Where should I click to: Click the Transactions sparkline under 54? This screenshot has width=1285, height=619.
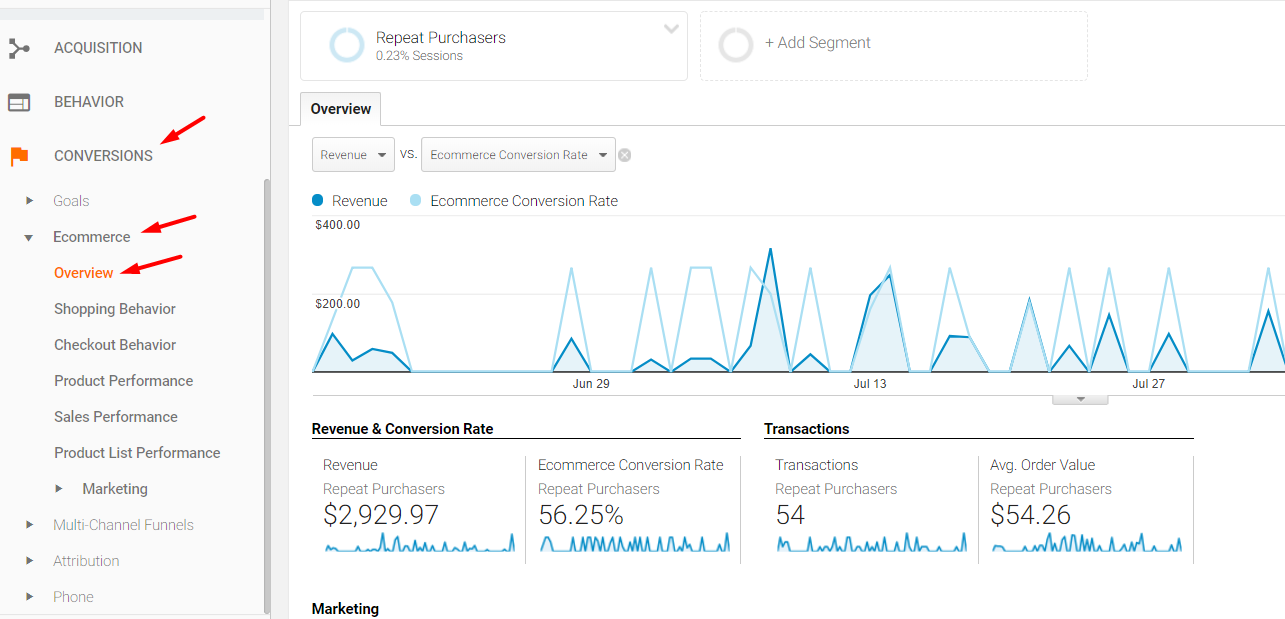pyautogui.click(x=872, y=543)
